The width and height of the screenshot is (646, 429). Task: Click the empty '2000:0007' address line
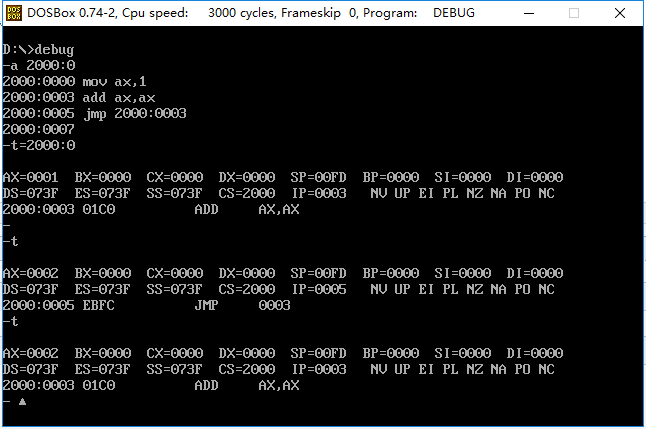39,129
